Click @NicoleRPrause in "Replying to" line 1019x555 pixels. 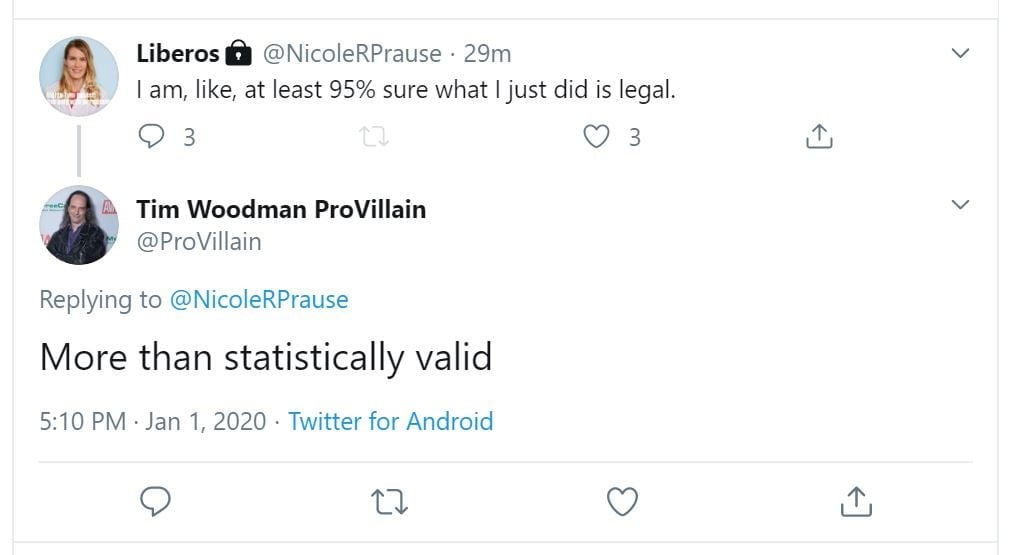pos(259,299)
